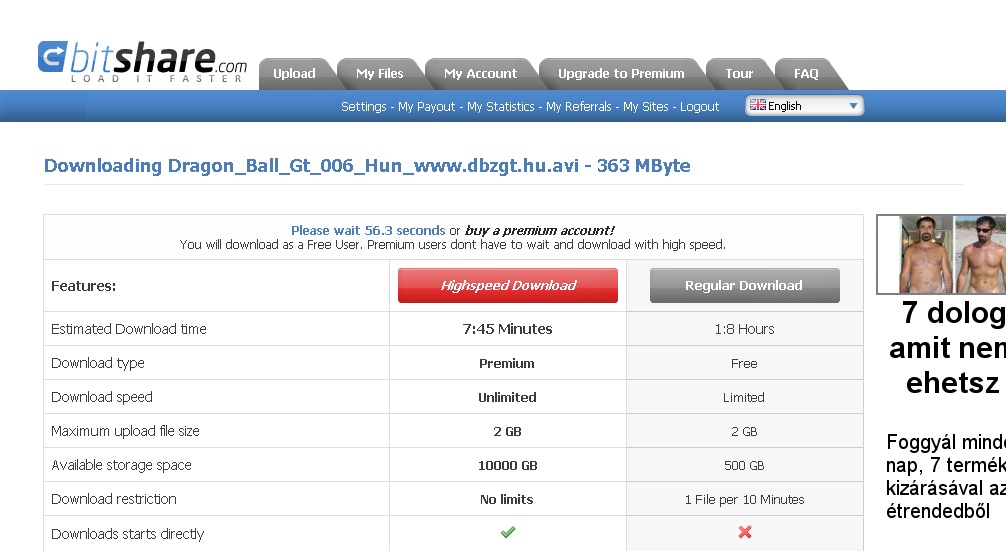
Task: Click the red Highspeed Download button
Action: pyautogui.click(x=507, y=285)
